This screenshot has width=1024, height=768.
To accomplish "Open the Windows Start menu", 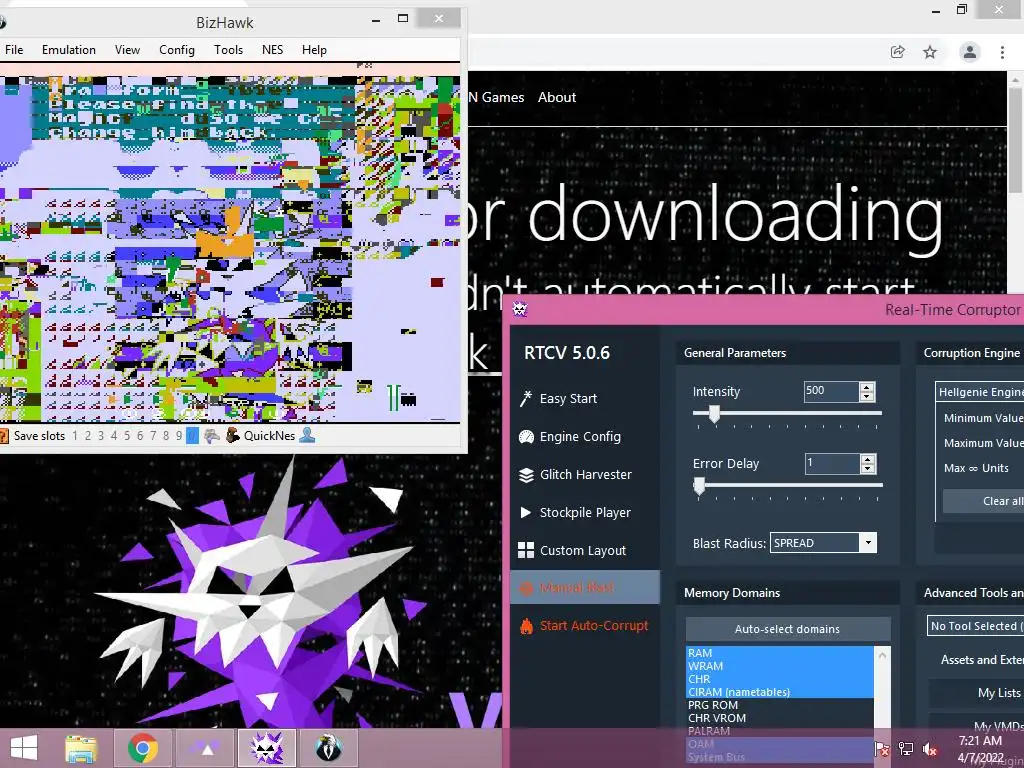I will click(x=24, y=748).
